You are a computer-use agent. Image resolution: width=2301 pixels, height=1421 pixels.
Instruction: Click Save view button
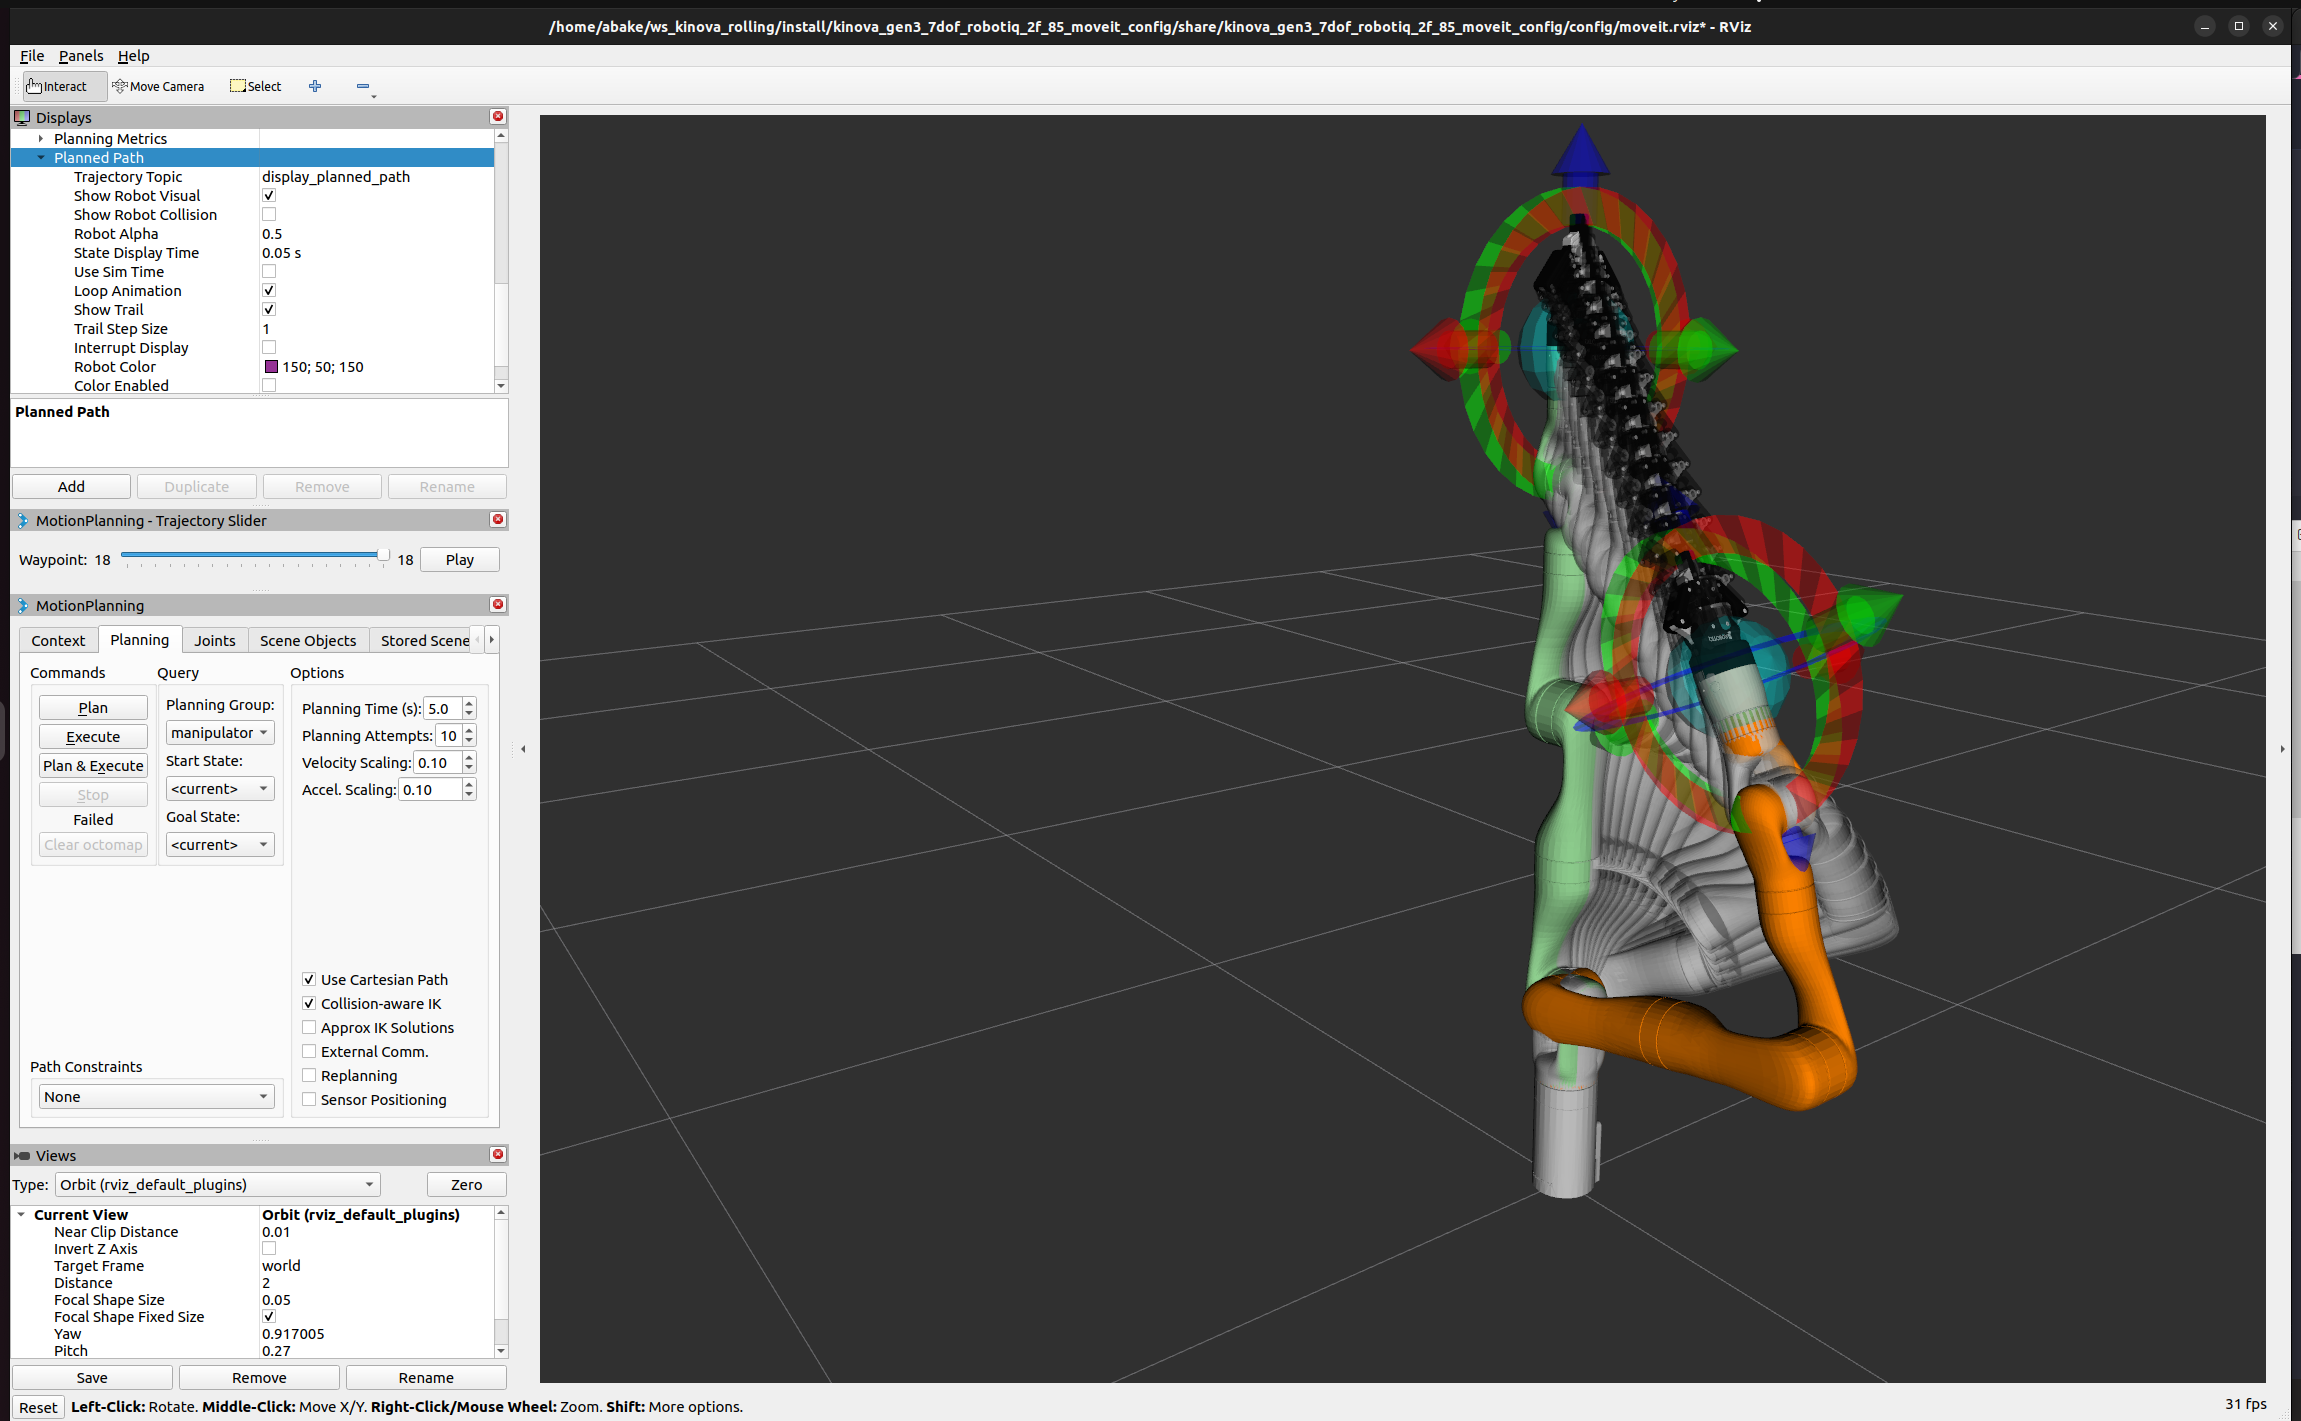coord(92,1378)
